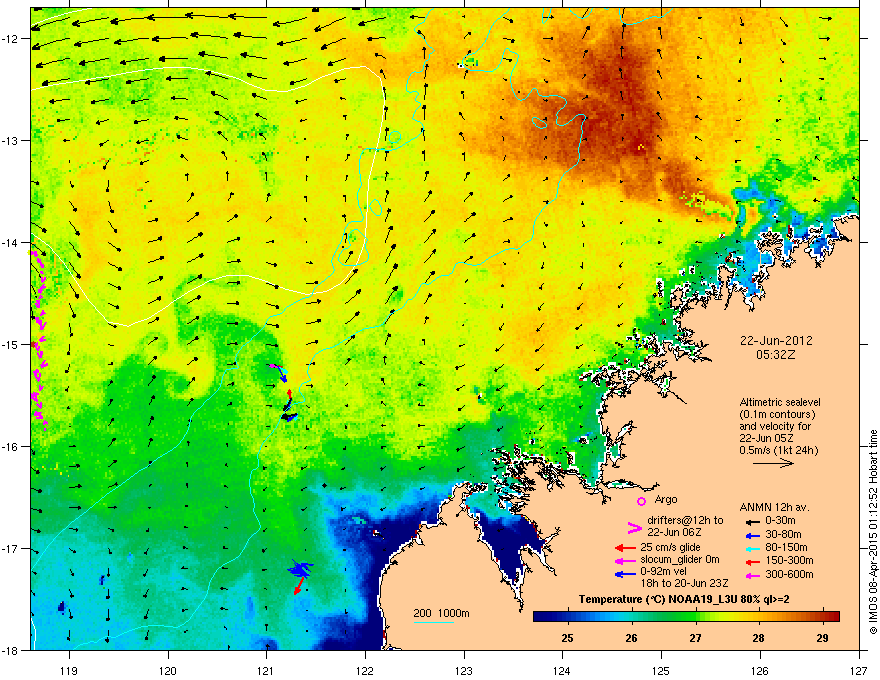Click the '(0.1m contours)' caption line

pos(777,415)
